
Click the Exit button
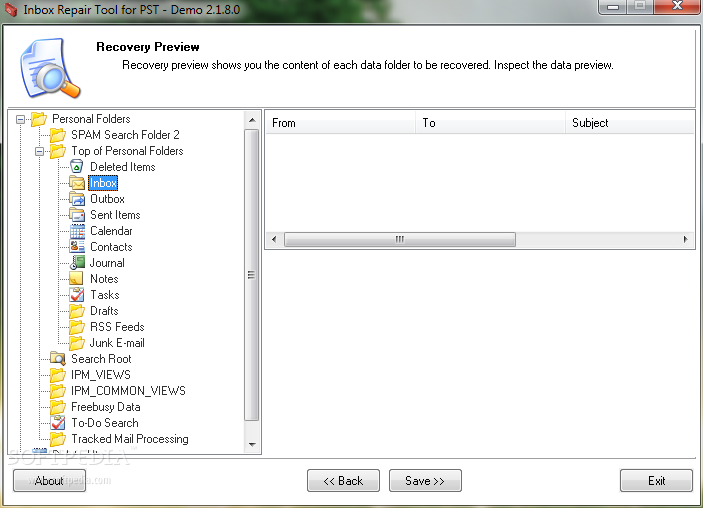click(x=656, y=481)
